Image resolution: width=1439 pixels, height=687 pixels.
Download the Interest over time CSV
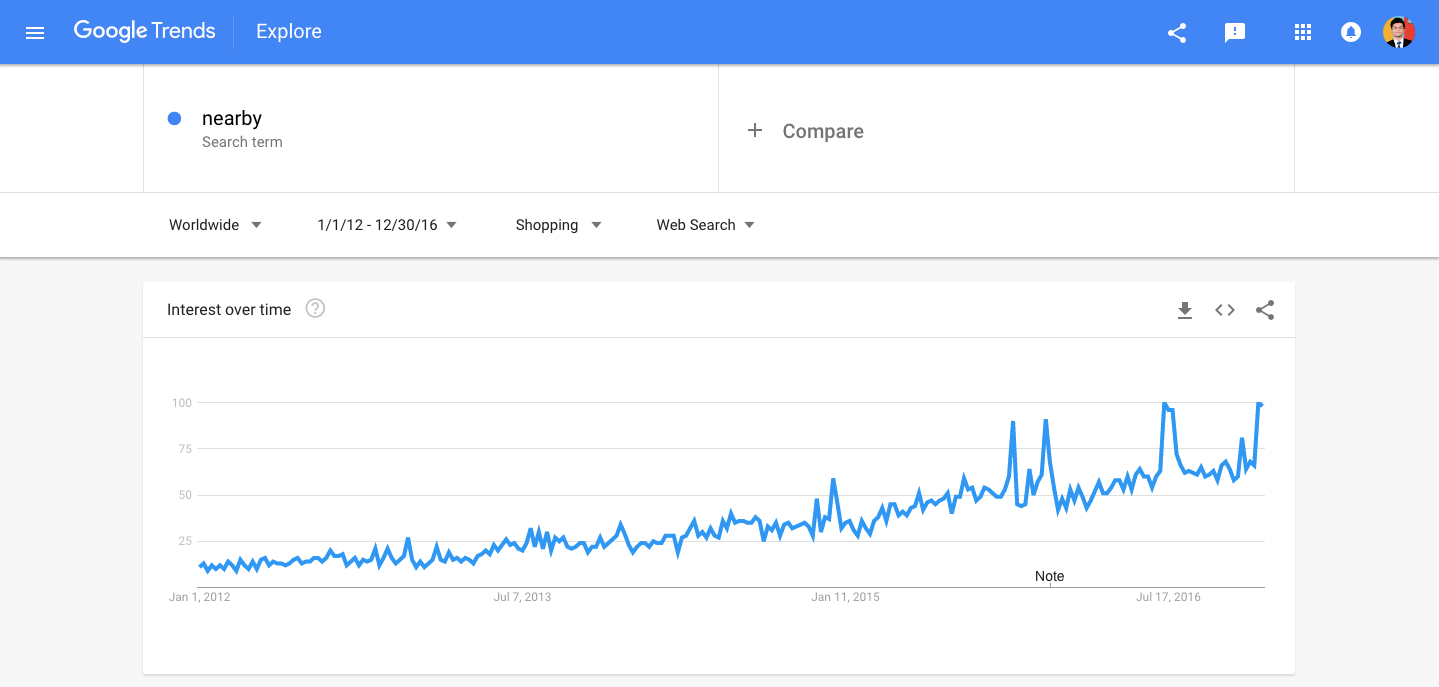pos(1185,310)
